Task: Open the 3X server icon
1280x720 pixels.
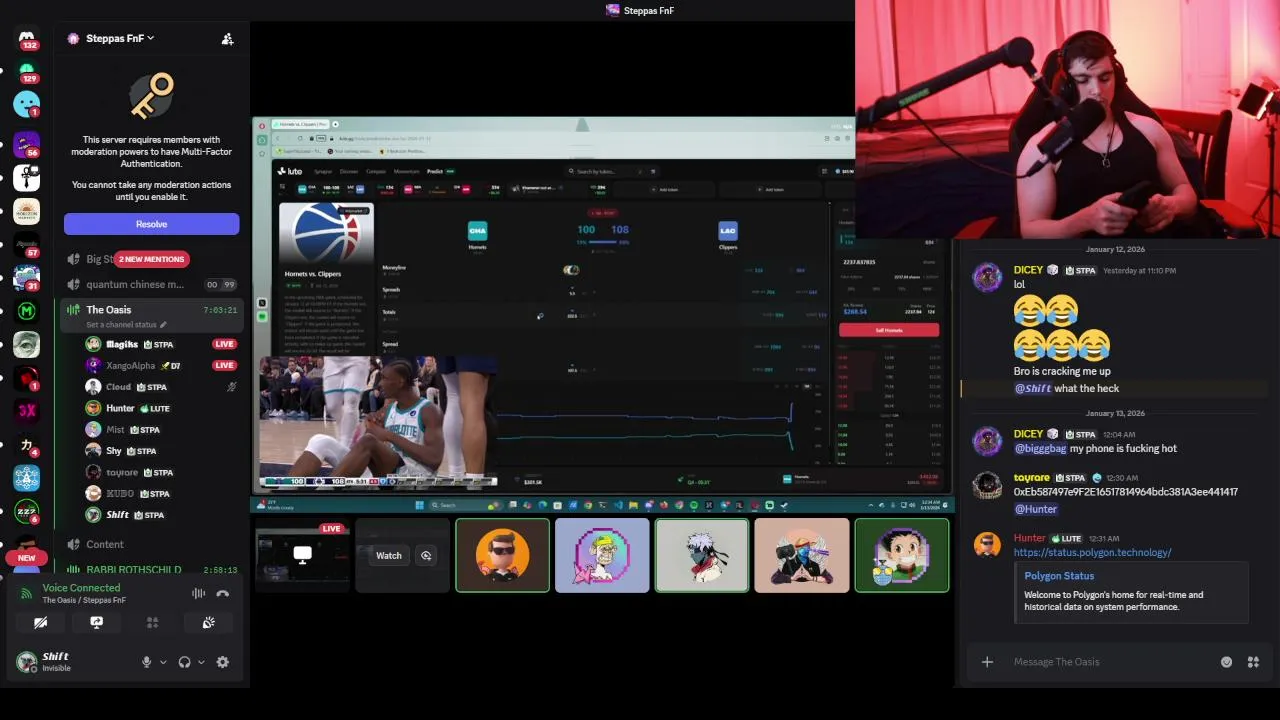Action: [27, 410]
